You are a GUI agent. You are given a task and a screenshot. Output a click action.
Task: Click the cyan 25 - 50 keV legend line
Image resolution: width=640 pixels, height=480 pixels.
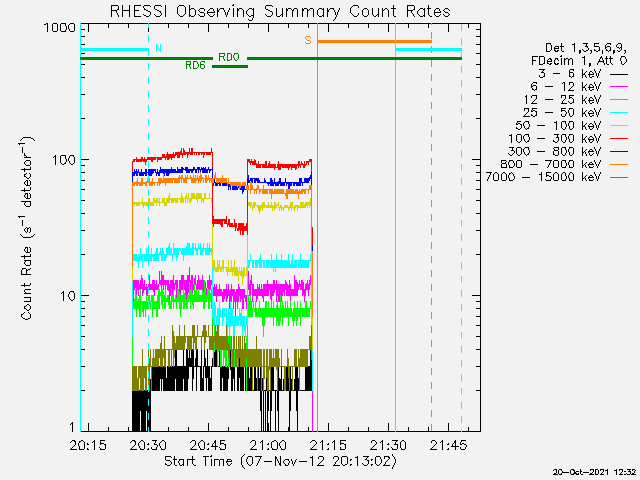[x=619, y=113]
